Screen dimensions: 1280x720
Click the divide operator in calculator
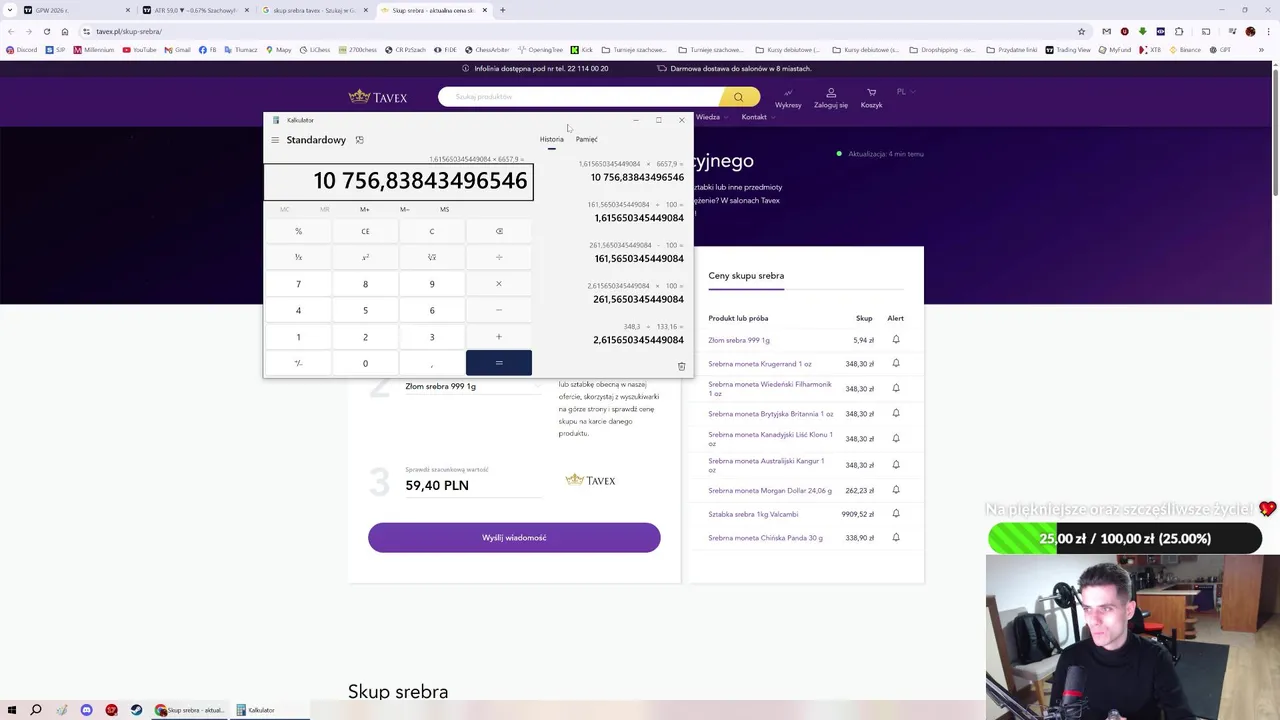tap(499, 257)
